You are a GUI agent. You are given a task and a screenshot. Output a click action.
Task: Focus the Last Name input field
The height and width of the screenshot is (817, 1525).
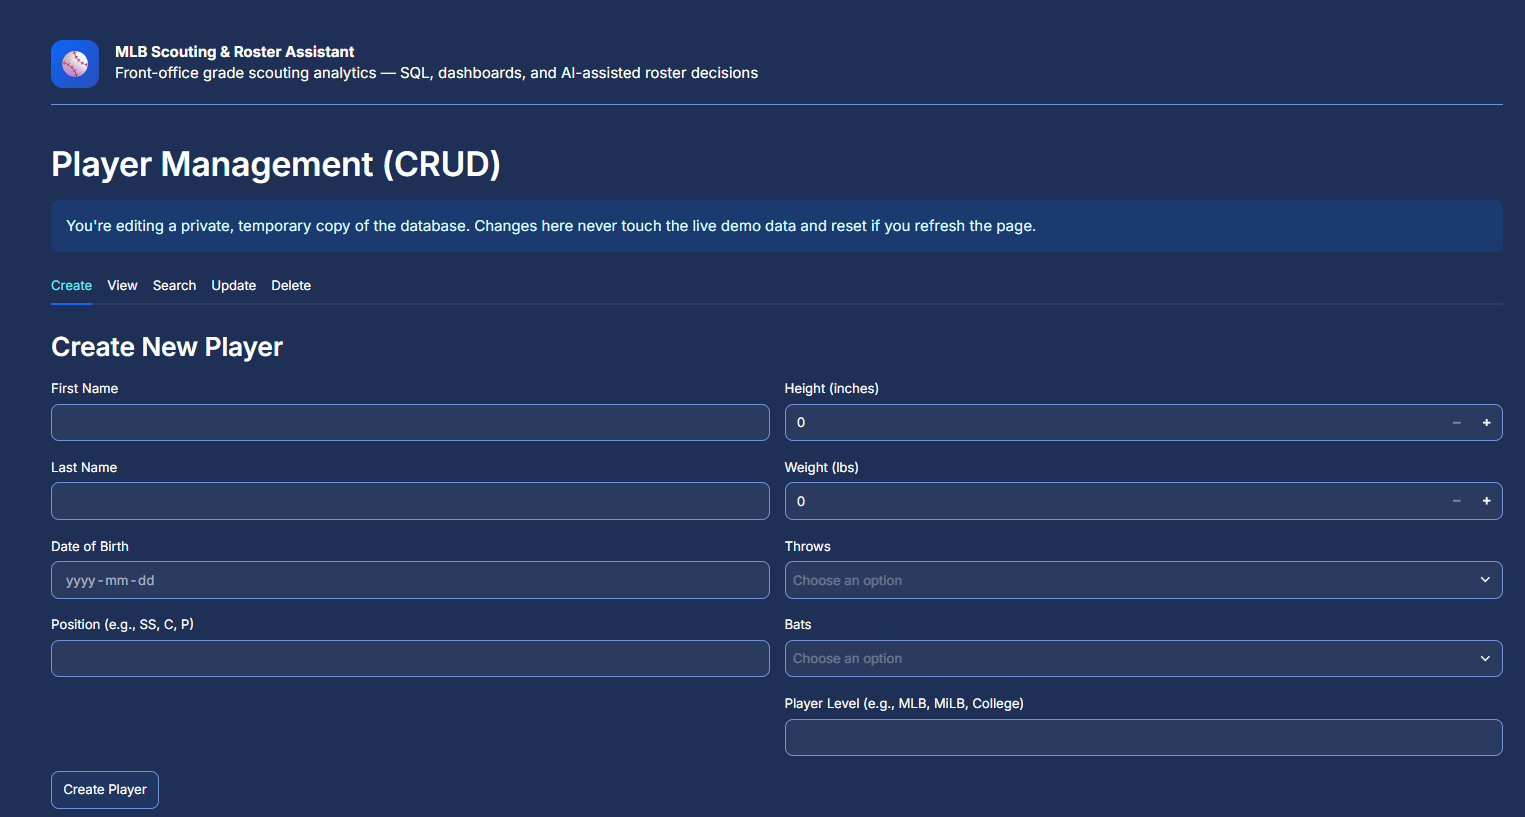tap(410, 501)
